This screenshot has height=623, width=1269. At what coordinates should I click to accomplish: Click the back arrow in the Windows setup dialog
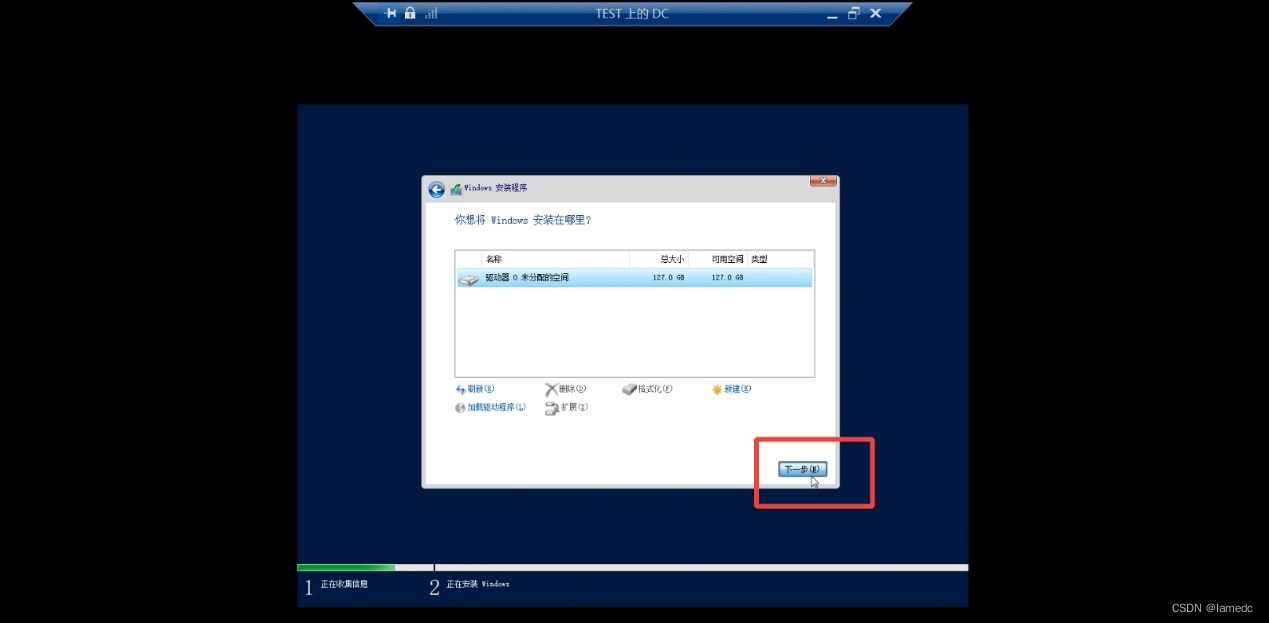tap(436, 189)
